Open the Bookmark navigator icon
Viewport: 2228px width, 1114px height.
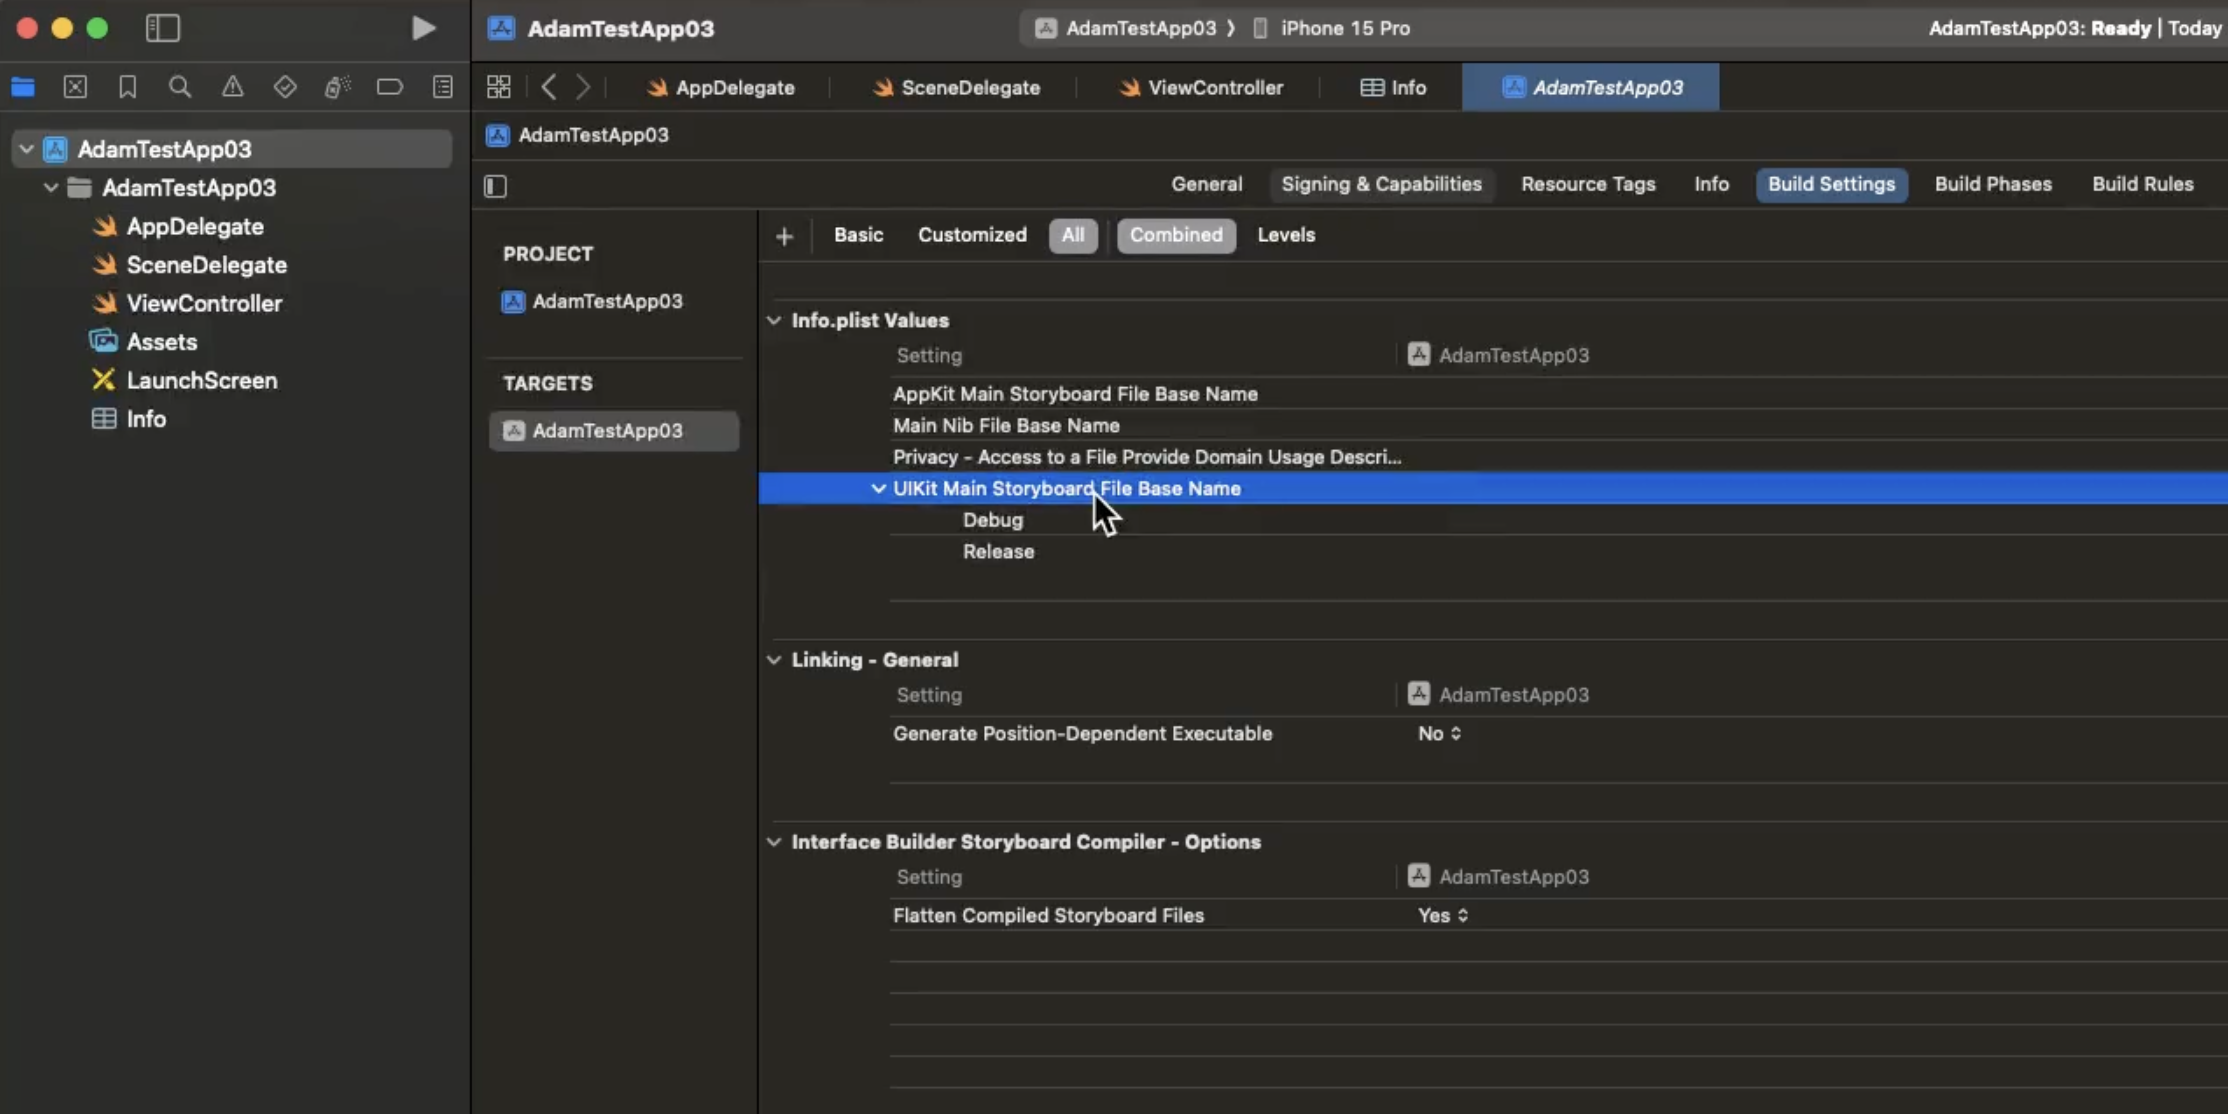127,87
